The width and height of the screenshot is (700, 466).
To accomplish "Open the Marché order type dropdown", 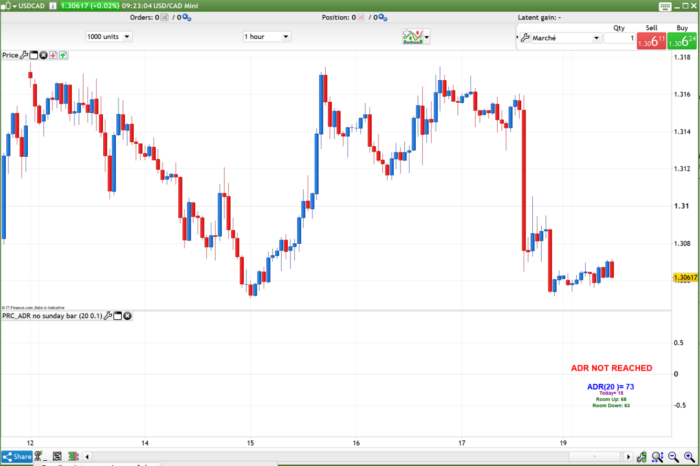I will click(x=566, y=38).
